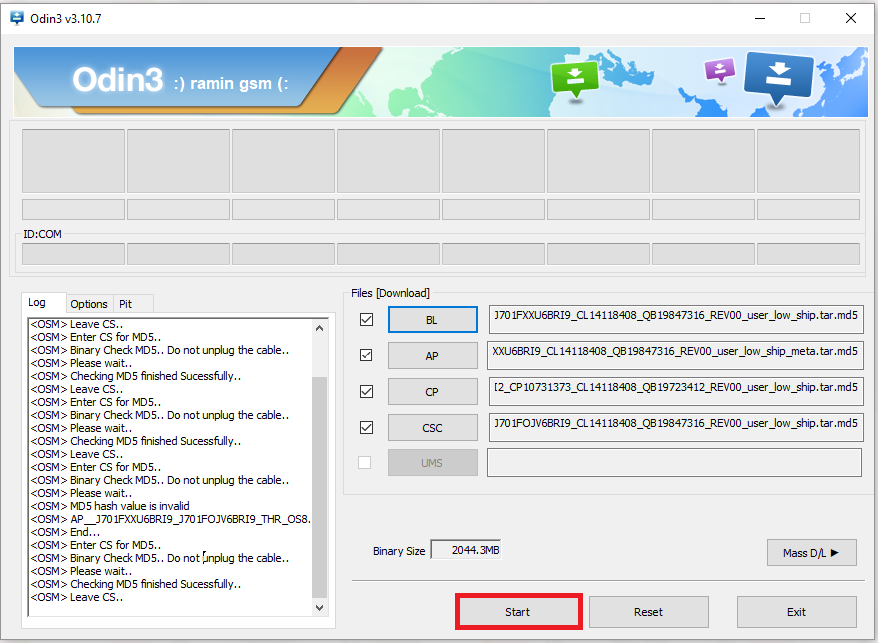Close the Odin3 window

[851, 18]
